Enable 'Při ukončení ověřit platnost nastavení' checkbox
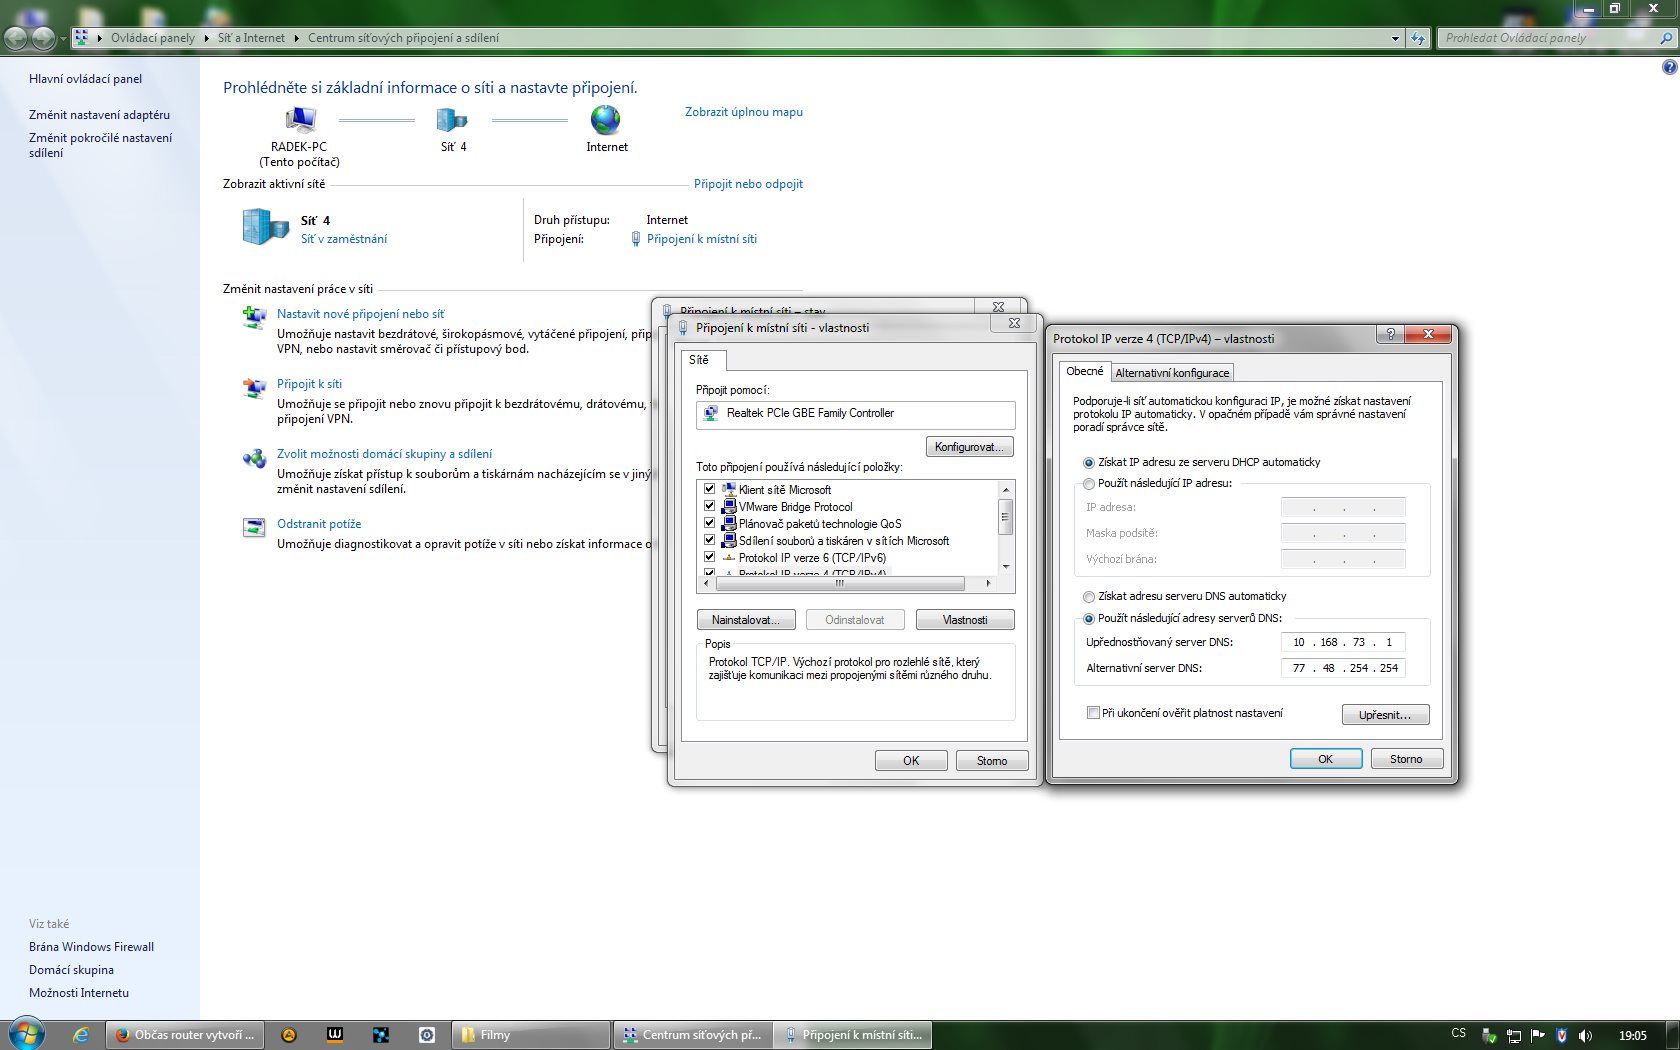 pyautogui.click(x=1093, y=713)
